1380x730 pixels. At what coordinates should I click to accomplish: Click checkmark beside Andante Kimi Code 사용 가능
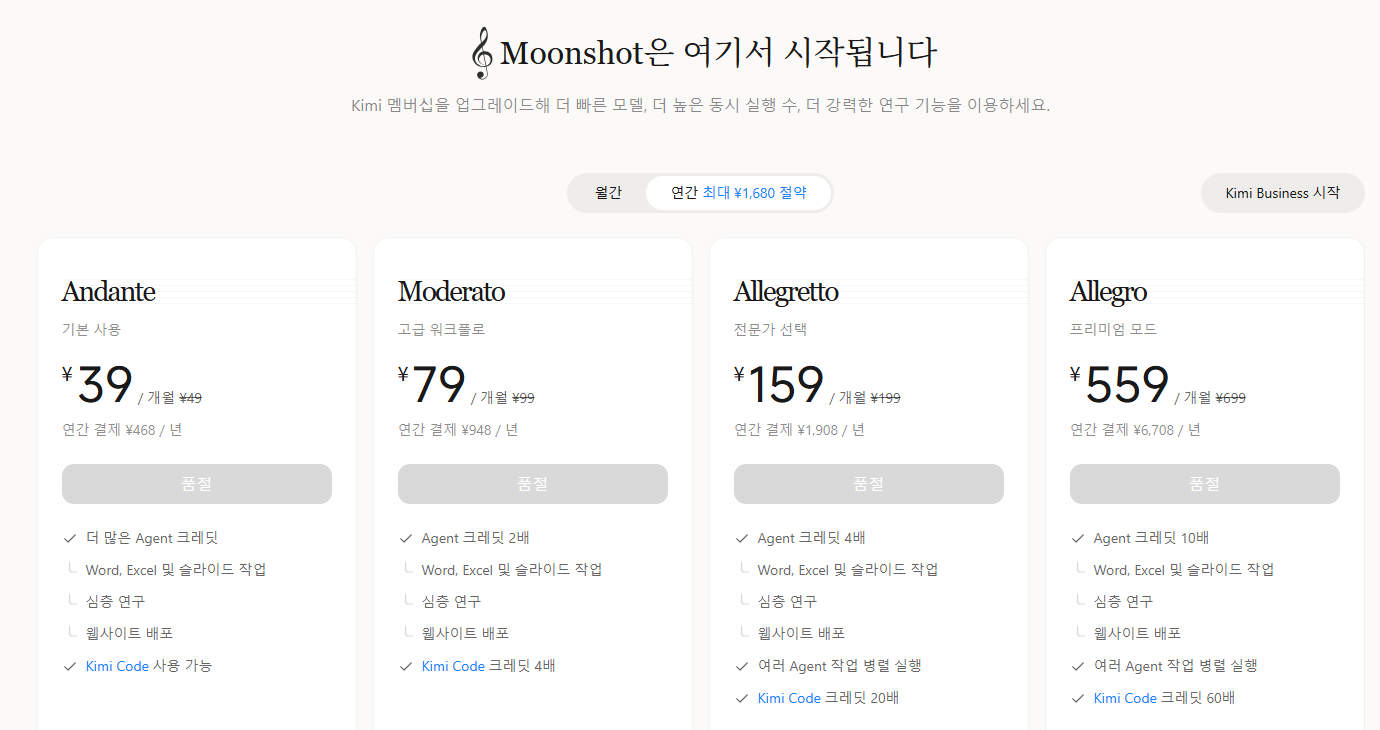70,666
